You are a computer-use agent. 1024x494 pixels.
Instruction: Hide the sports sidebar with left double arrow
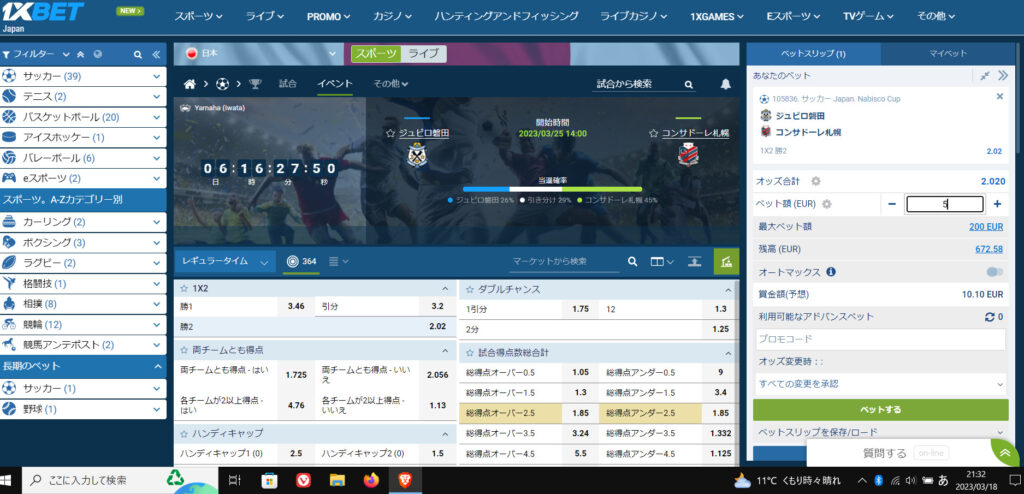pyautogui.click(x=156, y=55)
